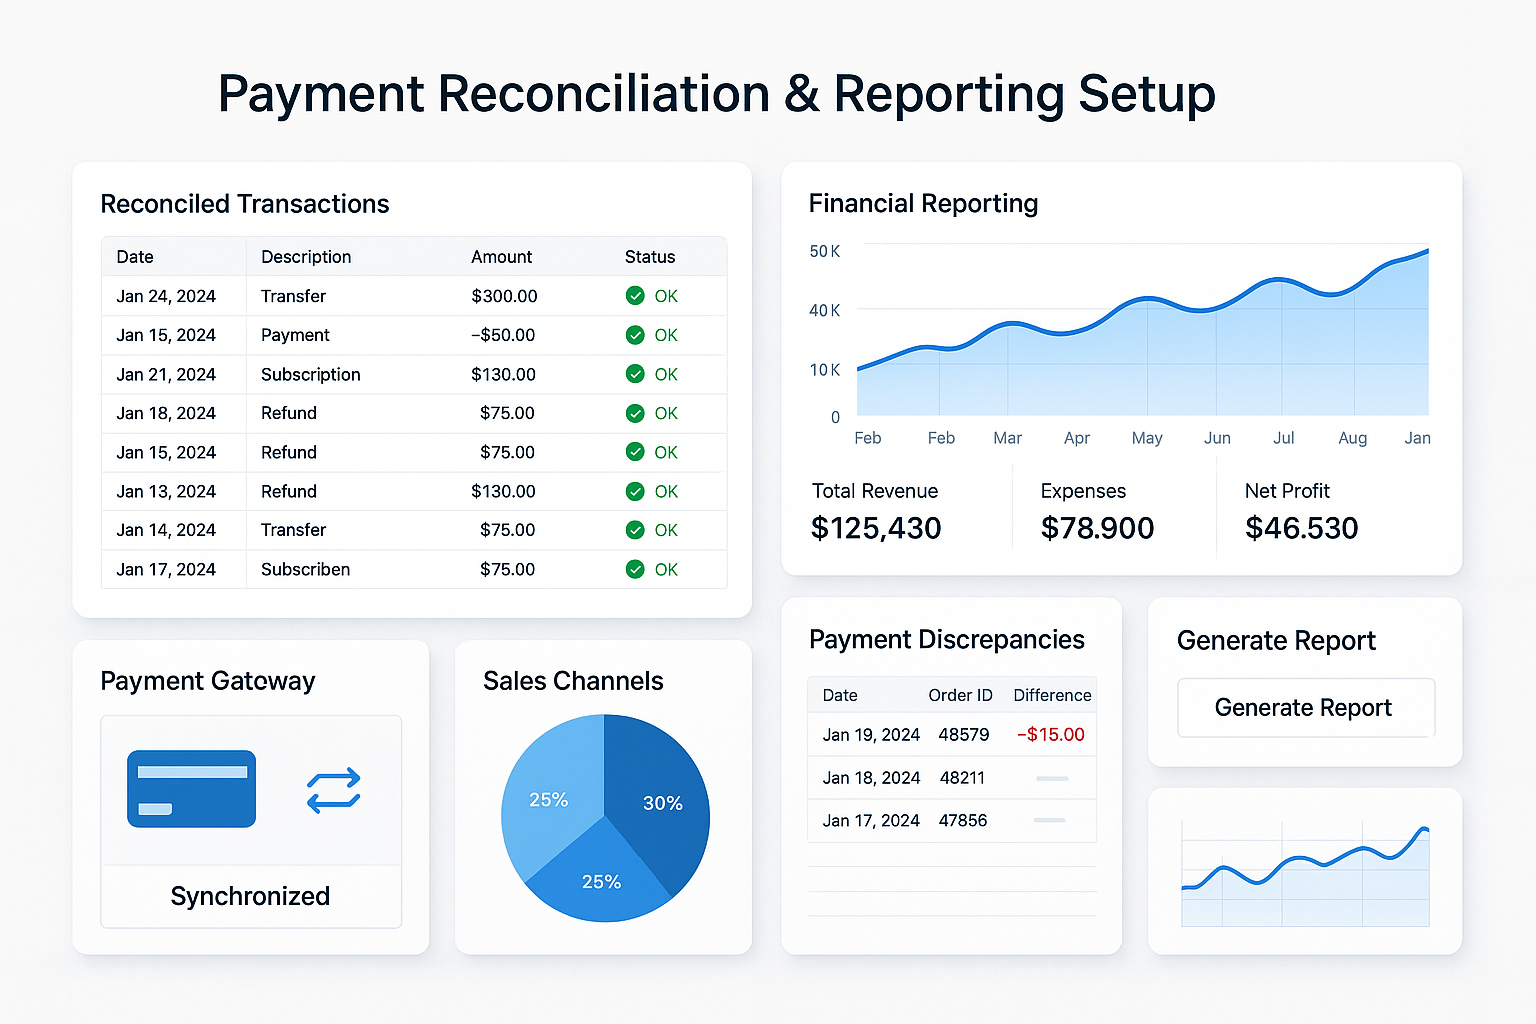Viewport: 1536px width, 1024px height.
Task: Select the bottom 25% pie slice
Action: (x=601, y=881)
